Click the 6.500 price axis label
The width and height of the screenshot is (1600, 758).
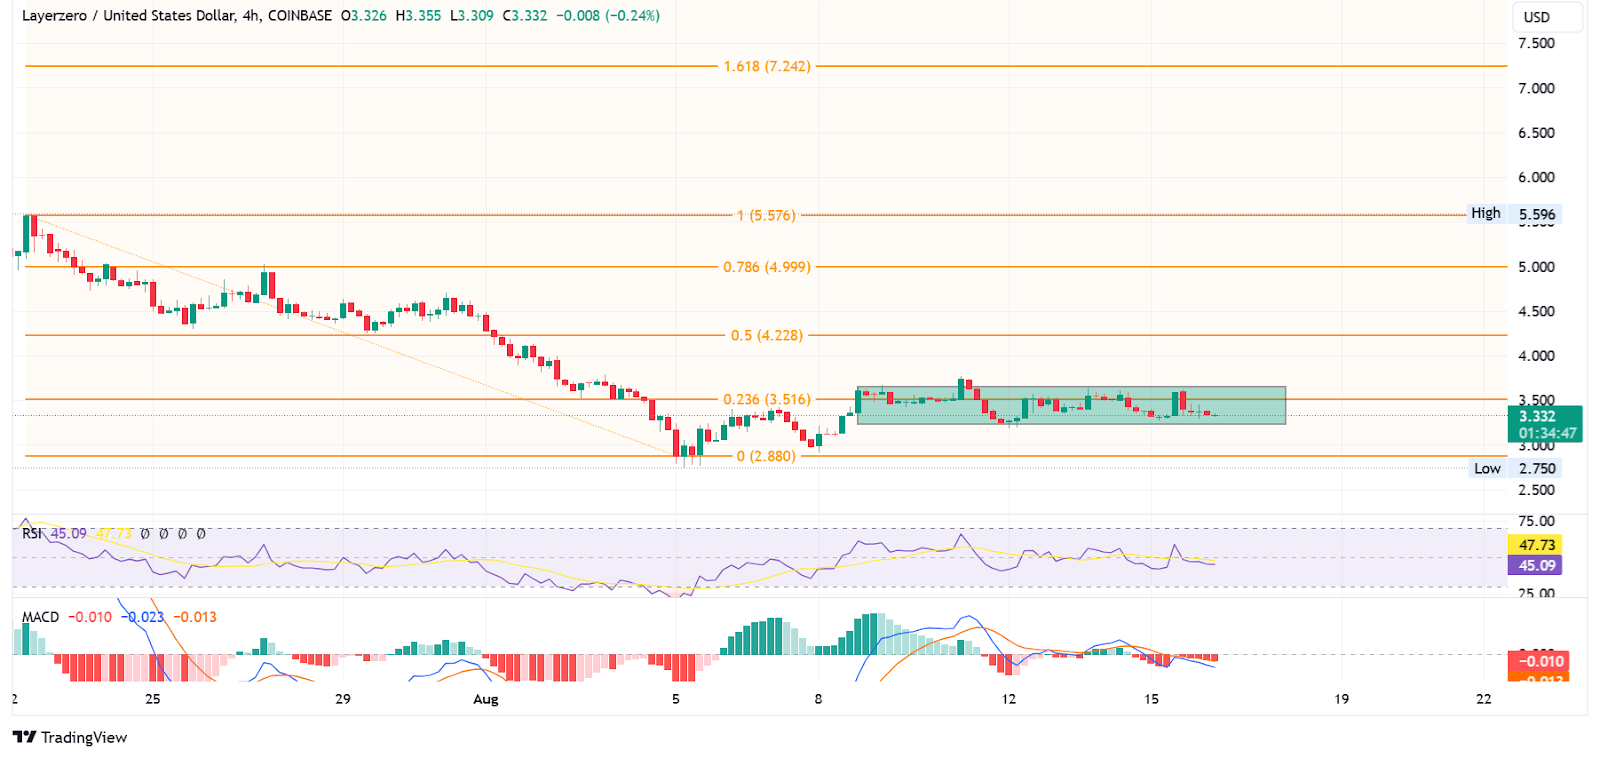point(1537,133)
